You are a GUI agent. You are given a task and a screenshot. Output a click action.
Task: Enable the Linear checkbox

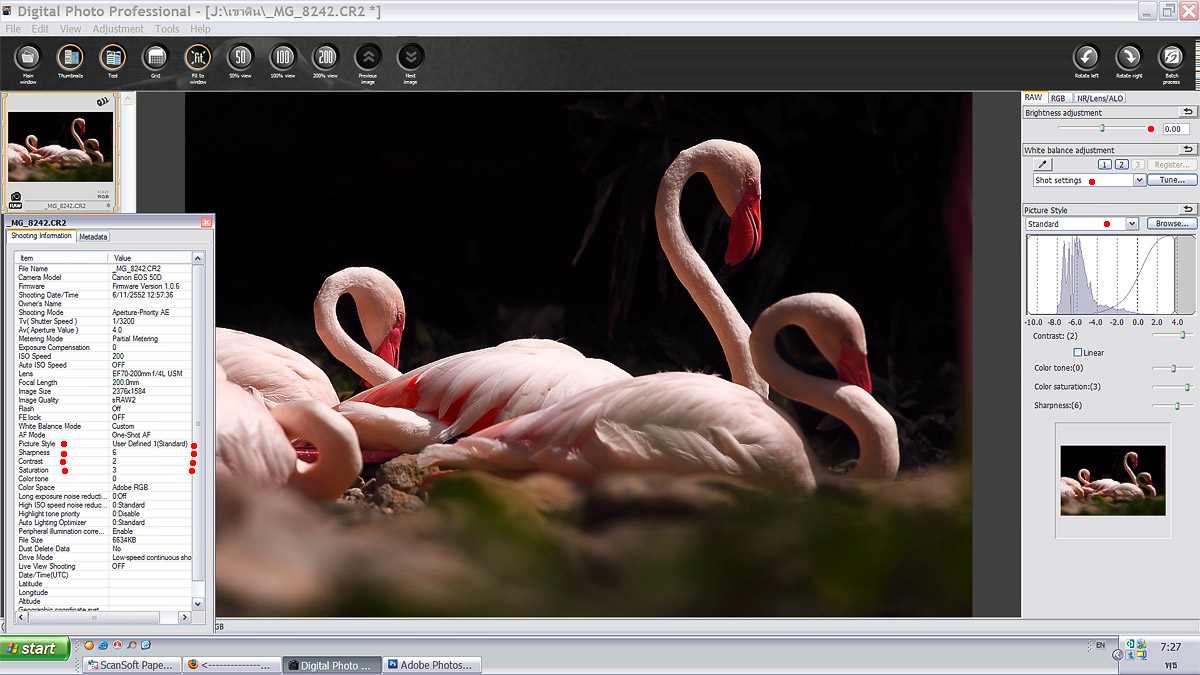tap(1078, 353)
